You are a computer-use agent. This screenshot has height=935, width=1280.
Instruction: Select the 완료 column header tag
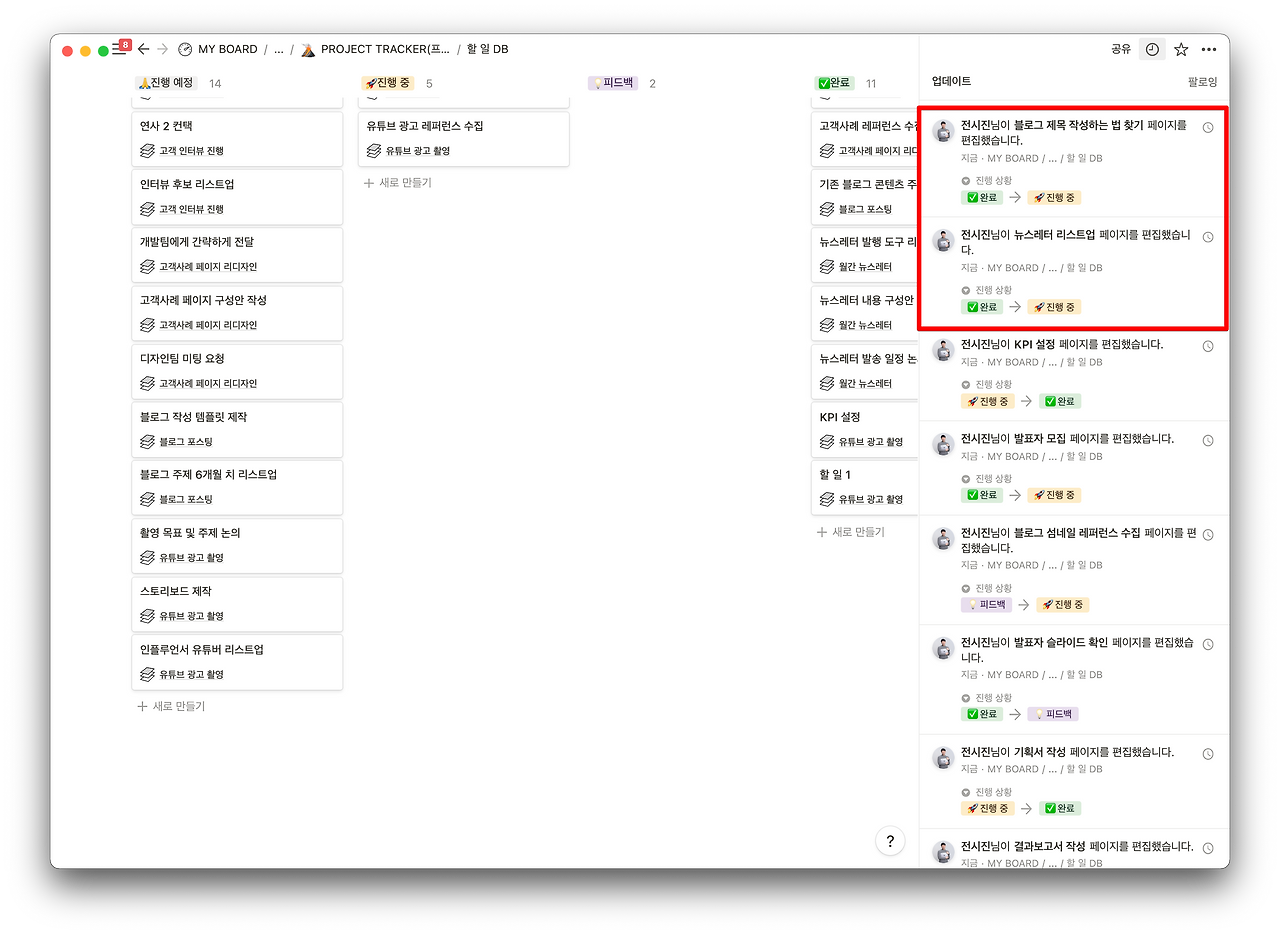coord(835,83)
